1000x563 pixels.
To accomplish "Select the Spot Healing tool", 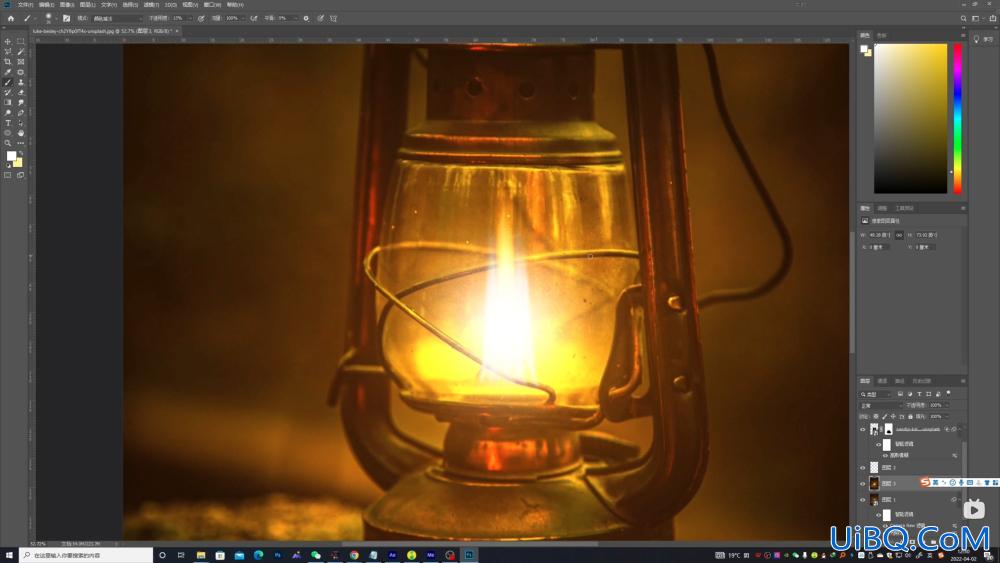I will click(20, 72).
